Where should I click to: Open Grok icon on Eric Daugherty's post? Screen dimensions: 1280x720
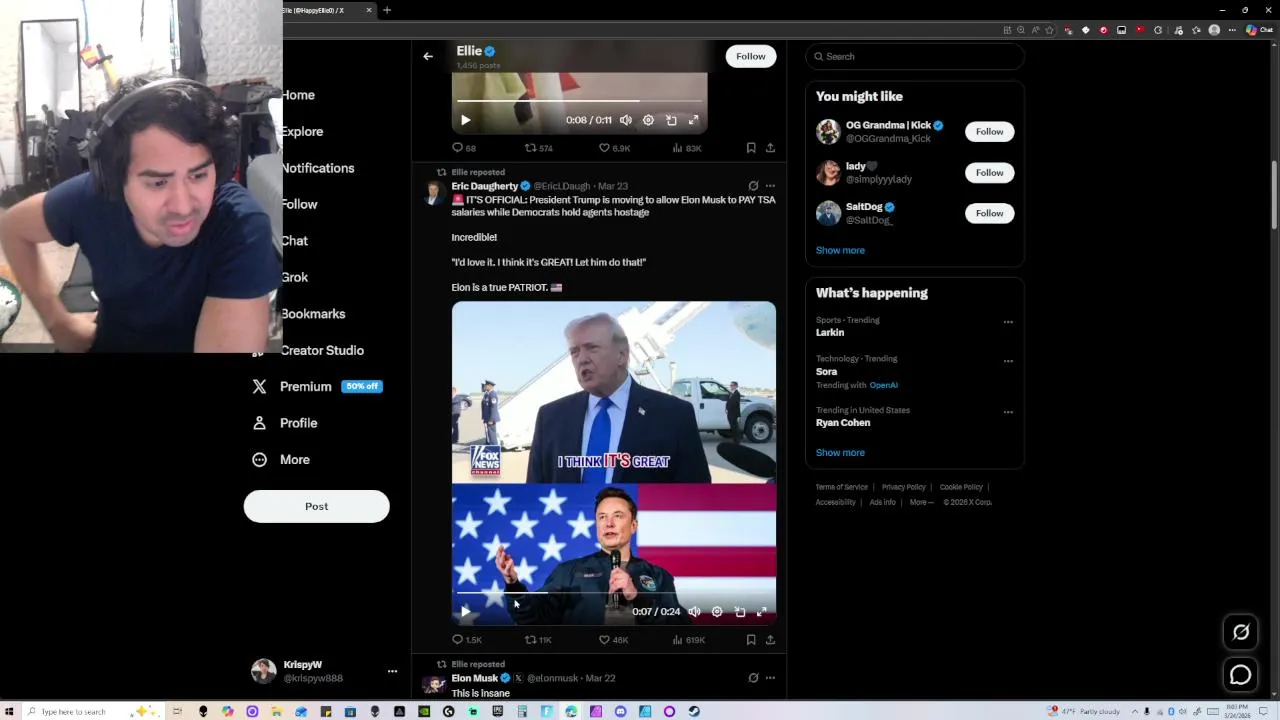click(753, 186)
